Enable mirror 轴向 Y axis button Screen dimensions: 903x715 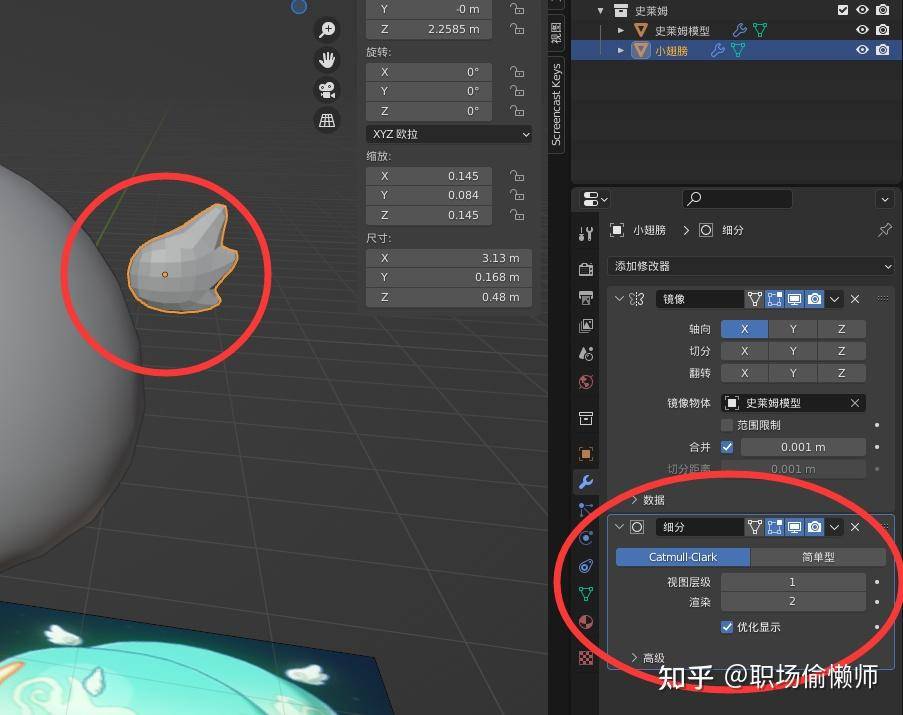[x=793, y=329]
